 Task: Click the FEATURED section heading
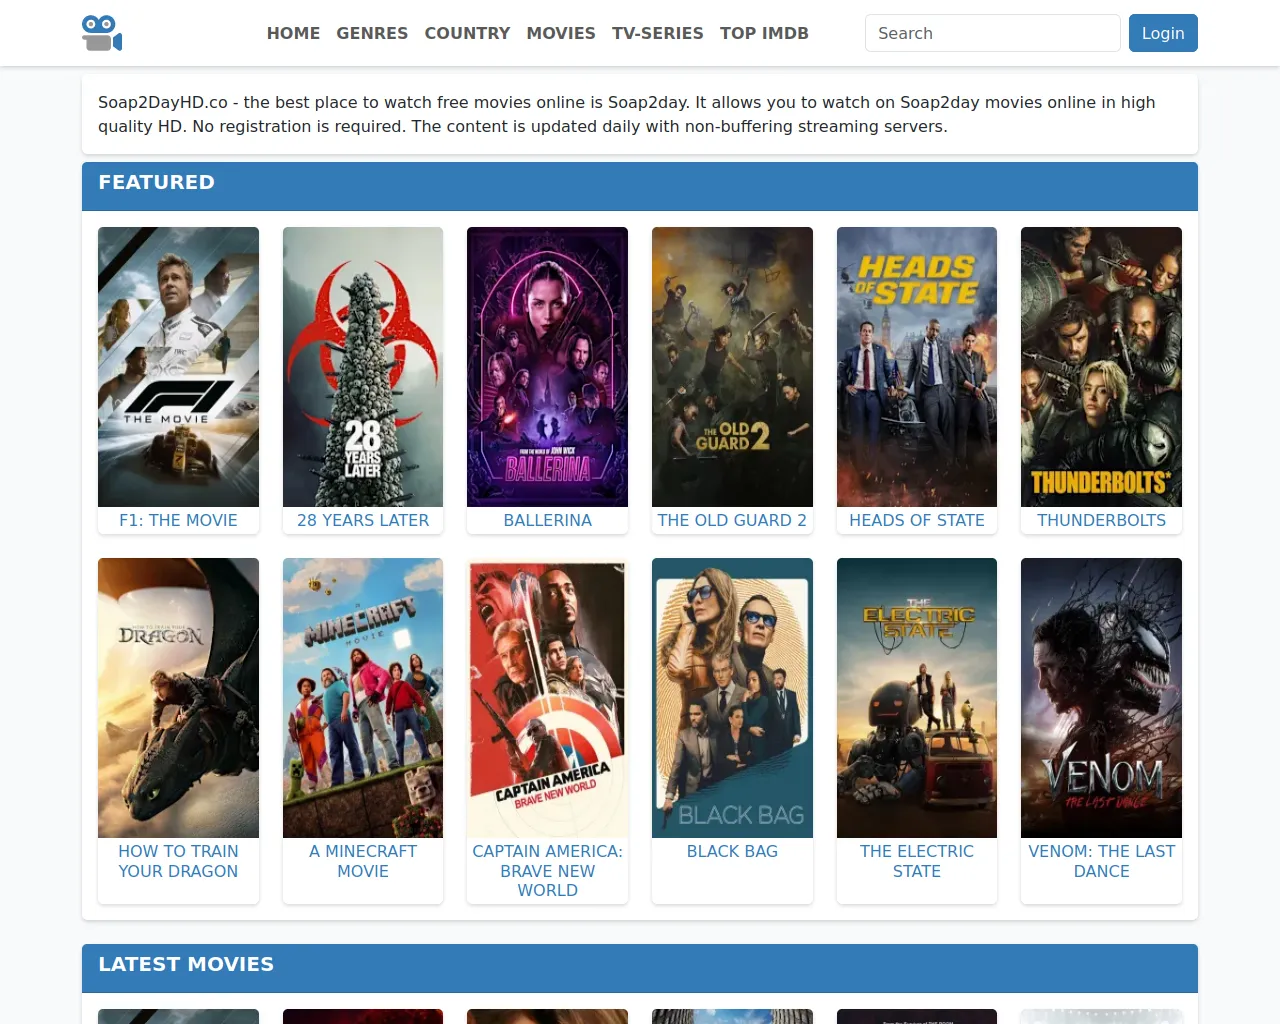click(x=156, y=182)
